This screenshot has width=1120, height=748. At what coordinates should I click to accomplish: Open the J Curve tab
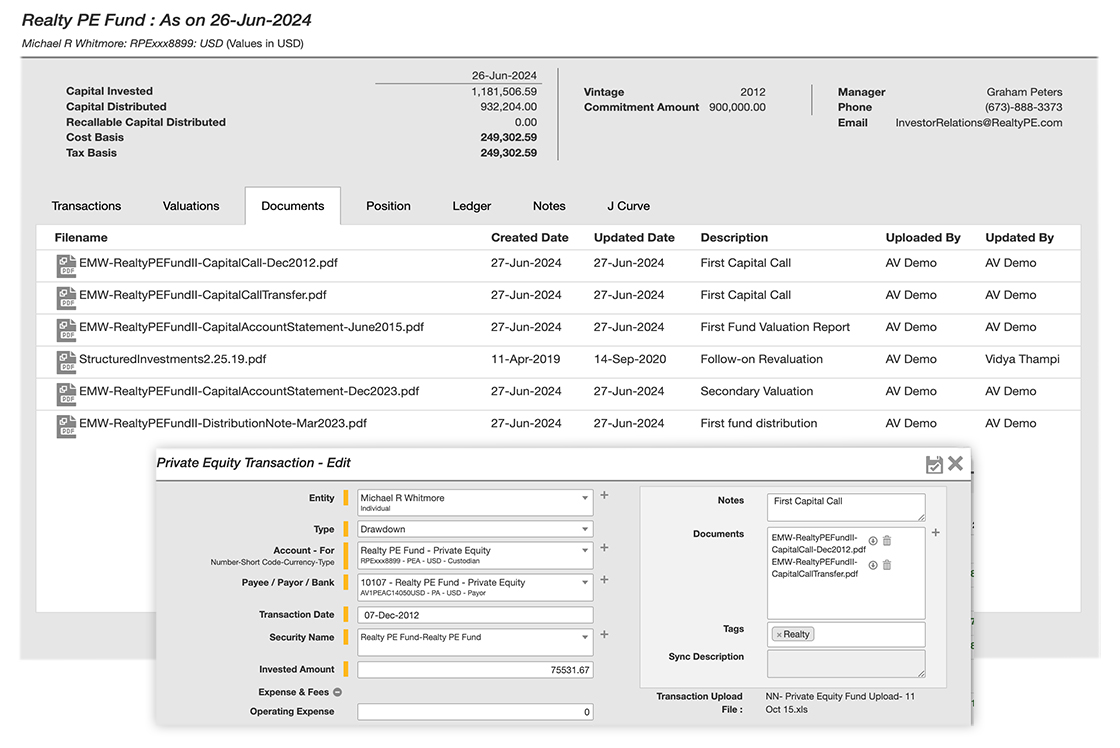pyautogui.click(x=628, y=206)
